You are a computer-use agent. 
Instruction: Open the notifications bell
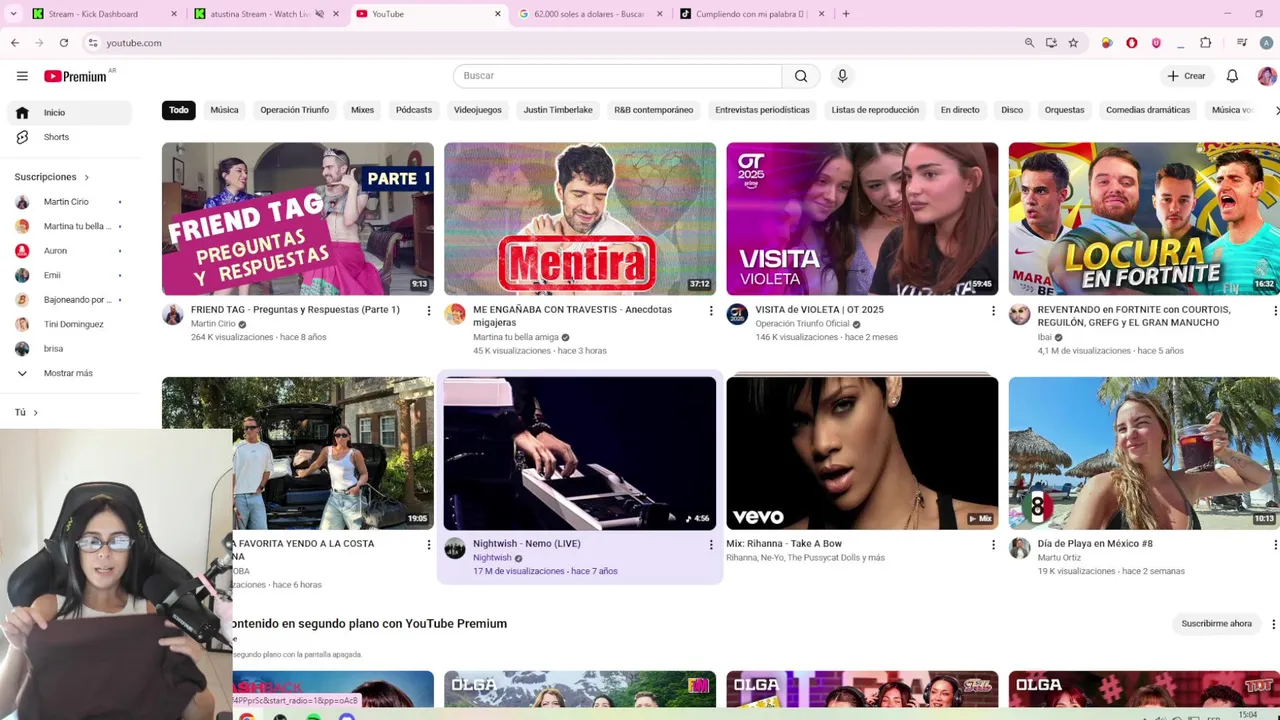tap(1232, 76)
